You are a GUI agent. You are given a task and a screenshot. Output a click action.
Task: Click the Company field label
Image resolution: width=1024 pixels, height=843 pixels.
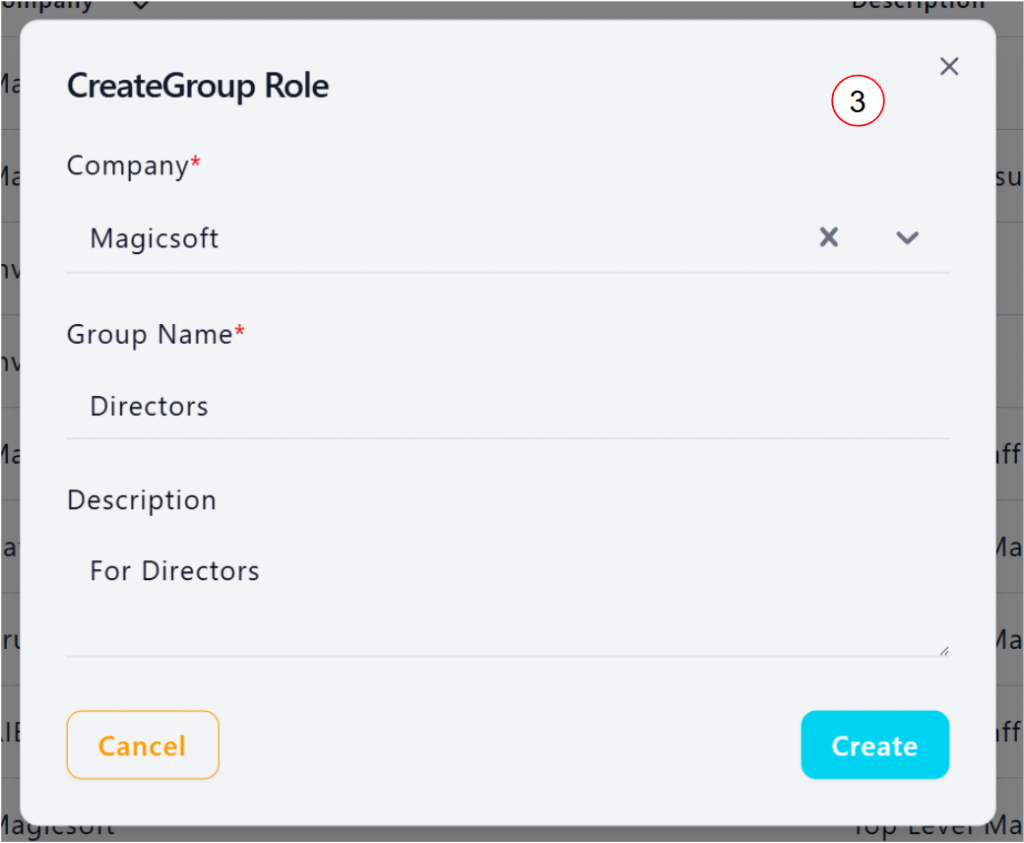127,166
